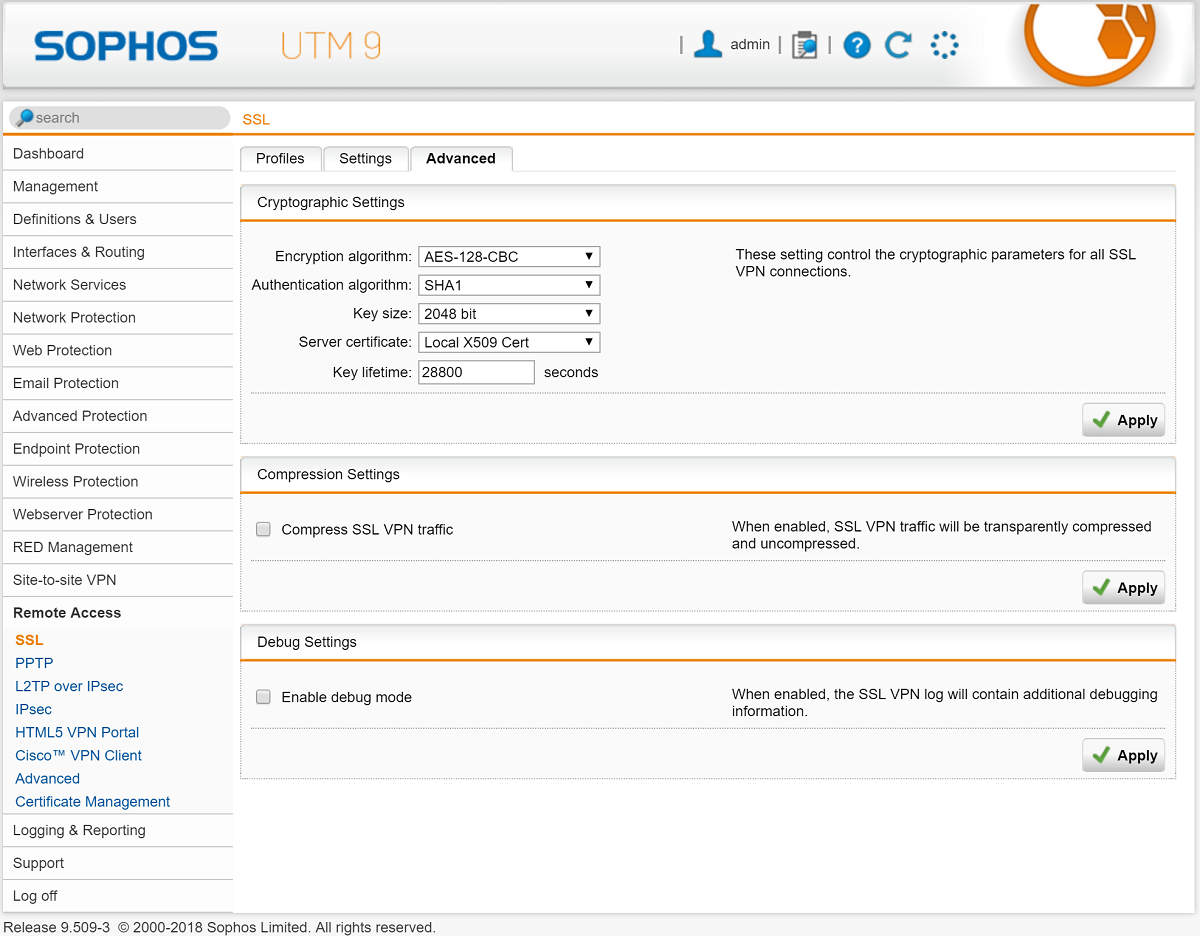Expand Advanced Protection menu

tap(118, 417)
